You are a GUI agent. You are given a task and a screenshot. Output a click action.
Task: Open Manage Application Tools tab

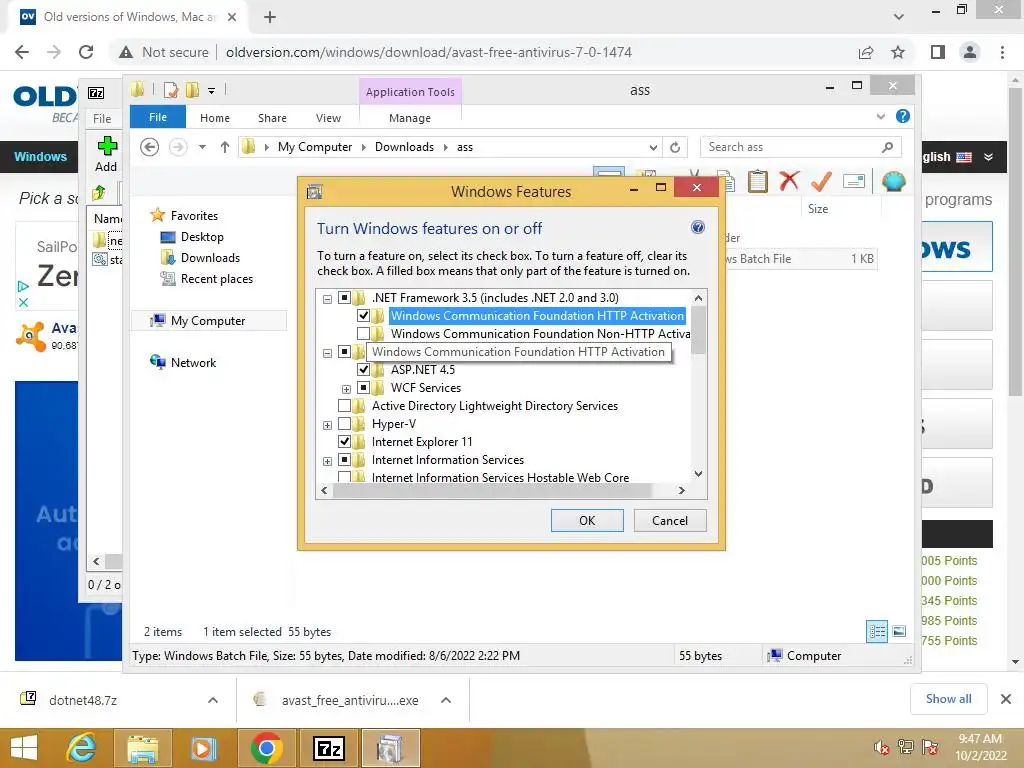pos(409,118)
